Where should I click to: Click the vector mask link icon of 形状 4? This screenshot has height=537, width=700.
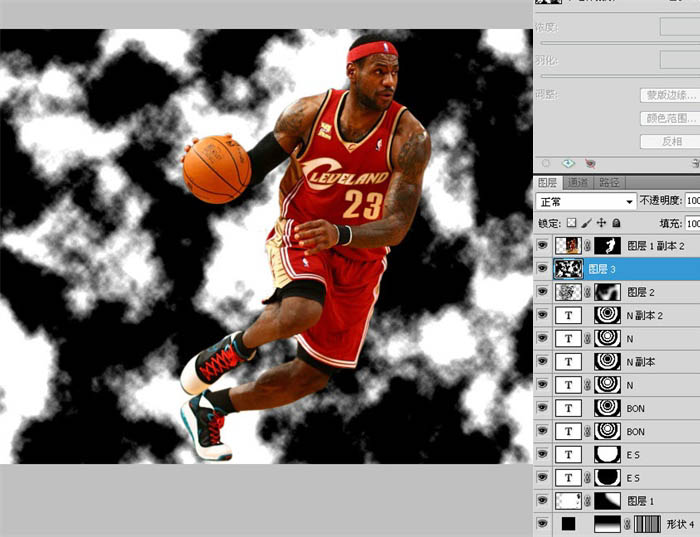[628, 524]
